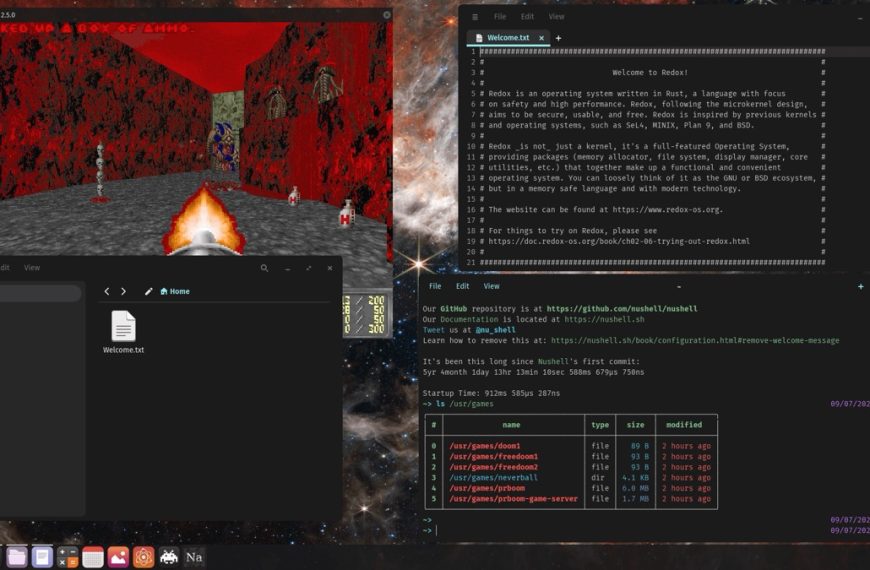
Task: Open the space invader games icon
Action: (169, 557)
